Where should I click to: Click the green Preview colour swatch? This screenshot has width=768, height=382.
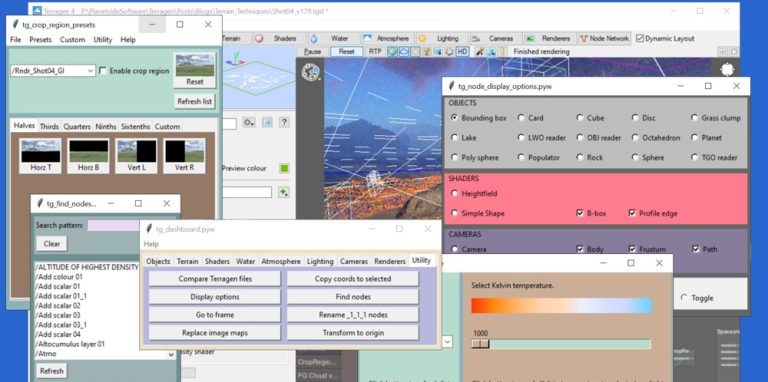point(284,168)
